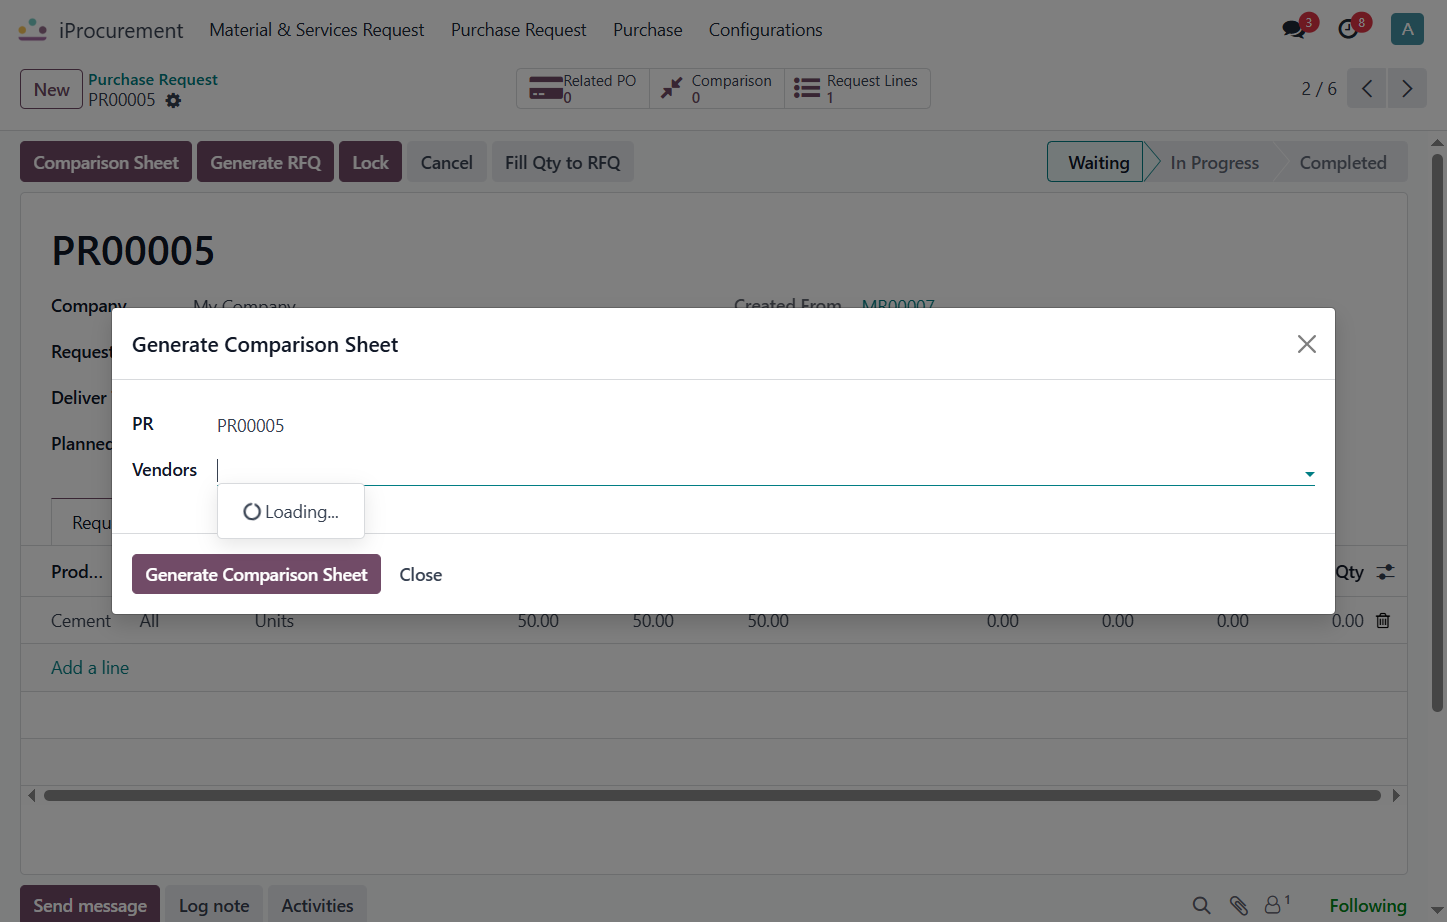Screen dimensions: 1447x922
Task: Go to the next record arrow
Action: (1407, 89)
